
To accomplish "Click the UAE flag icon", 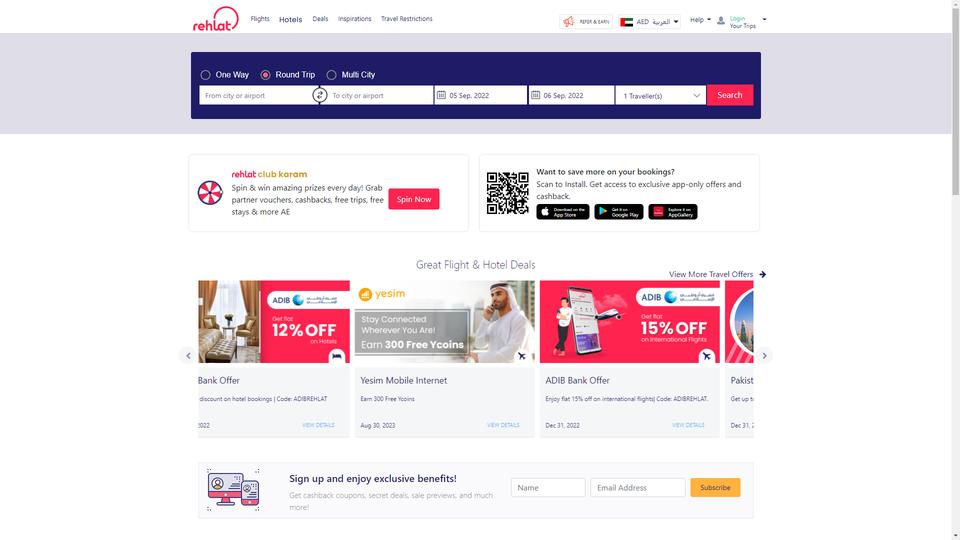I will (626, 22).
